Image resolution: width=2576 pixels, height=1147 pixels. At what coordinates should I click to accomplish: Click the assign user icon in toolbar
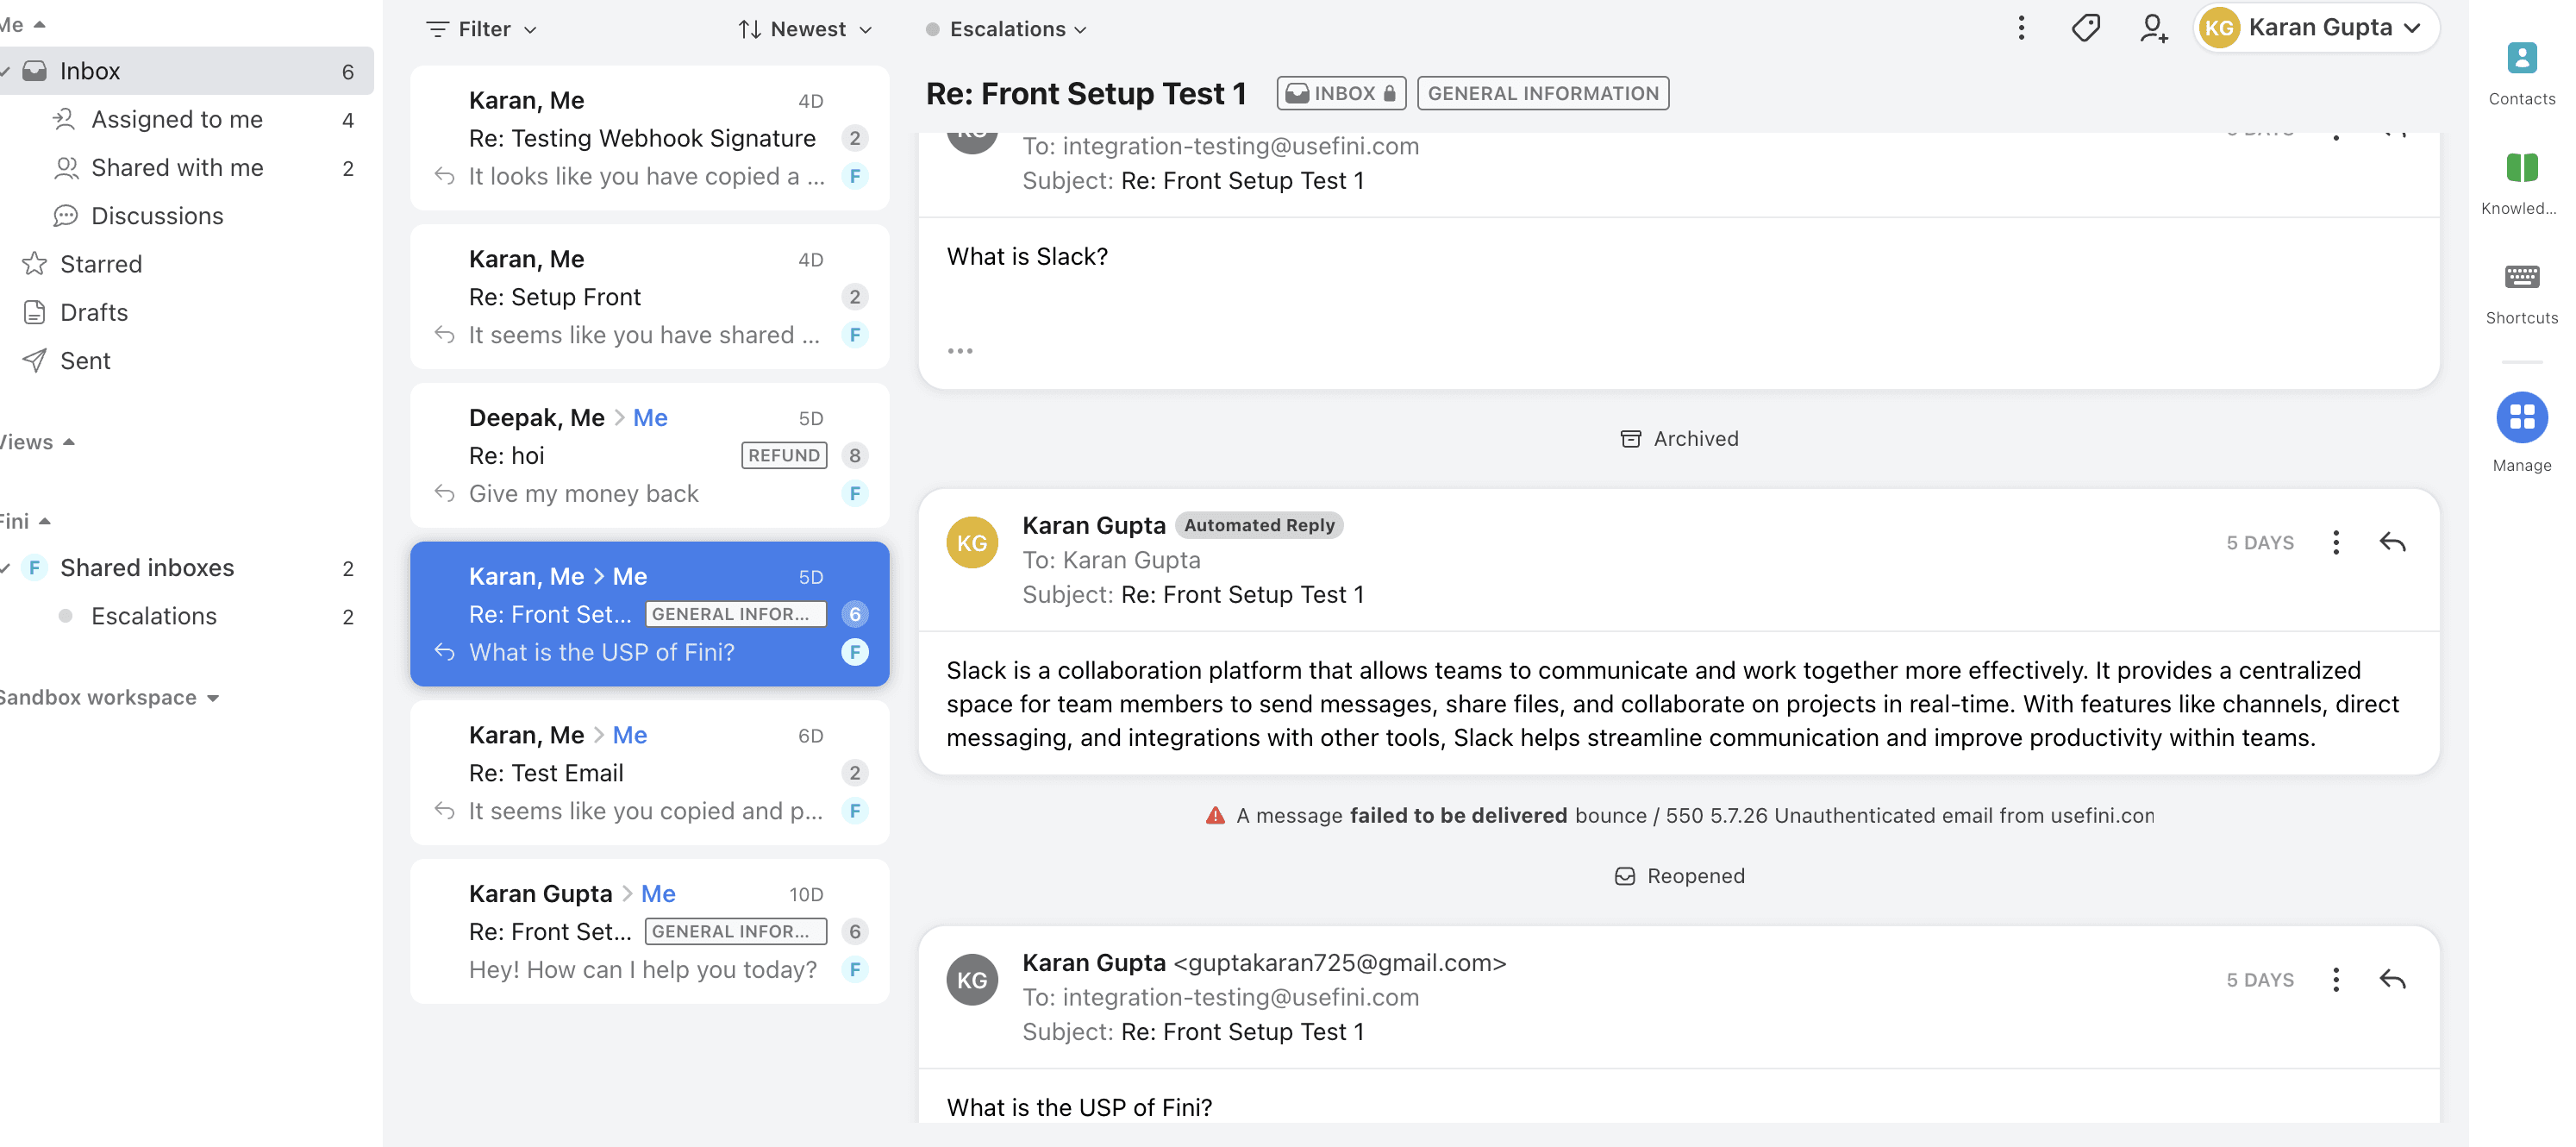click(2153, 28)
